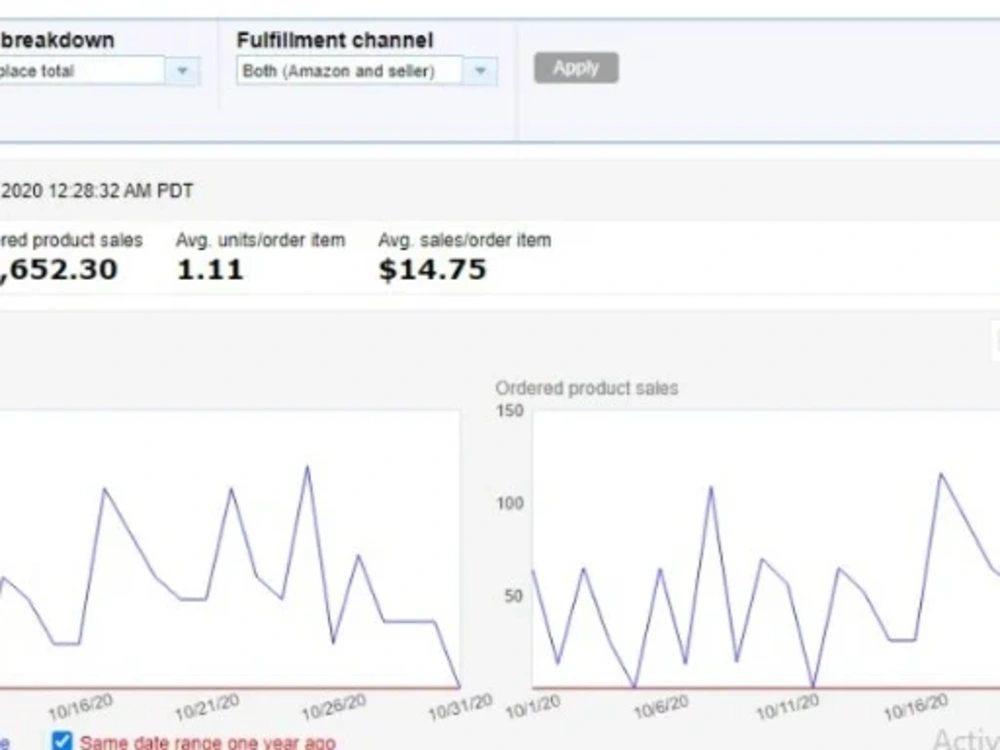Click the Sales breakdown 'place total' field
This screenshot has width=1000, height=750.
tap(82, 71)
